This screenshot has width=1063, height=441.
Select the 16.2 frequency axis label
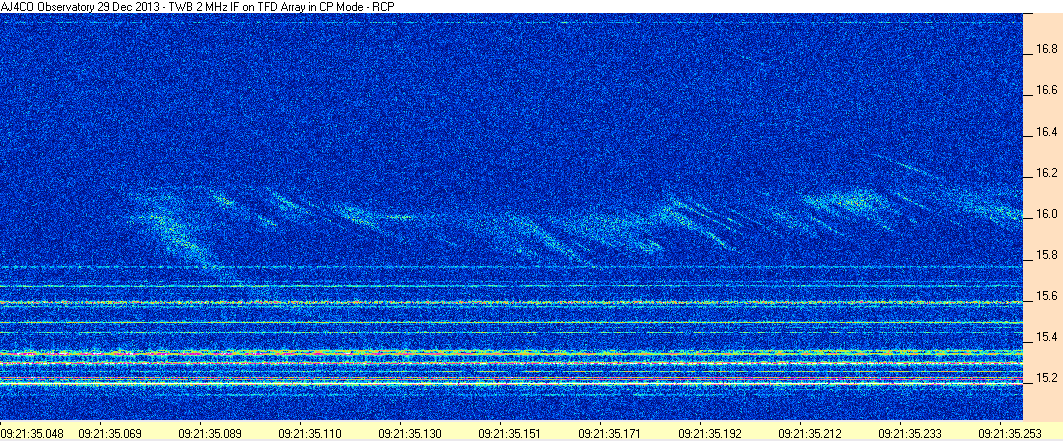tap(1047, 173)
